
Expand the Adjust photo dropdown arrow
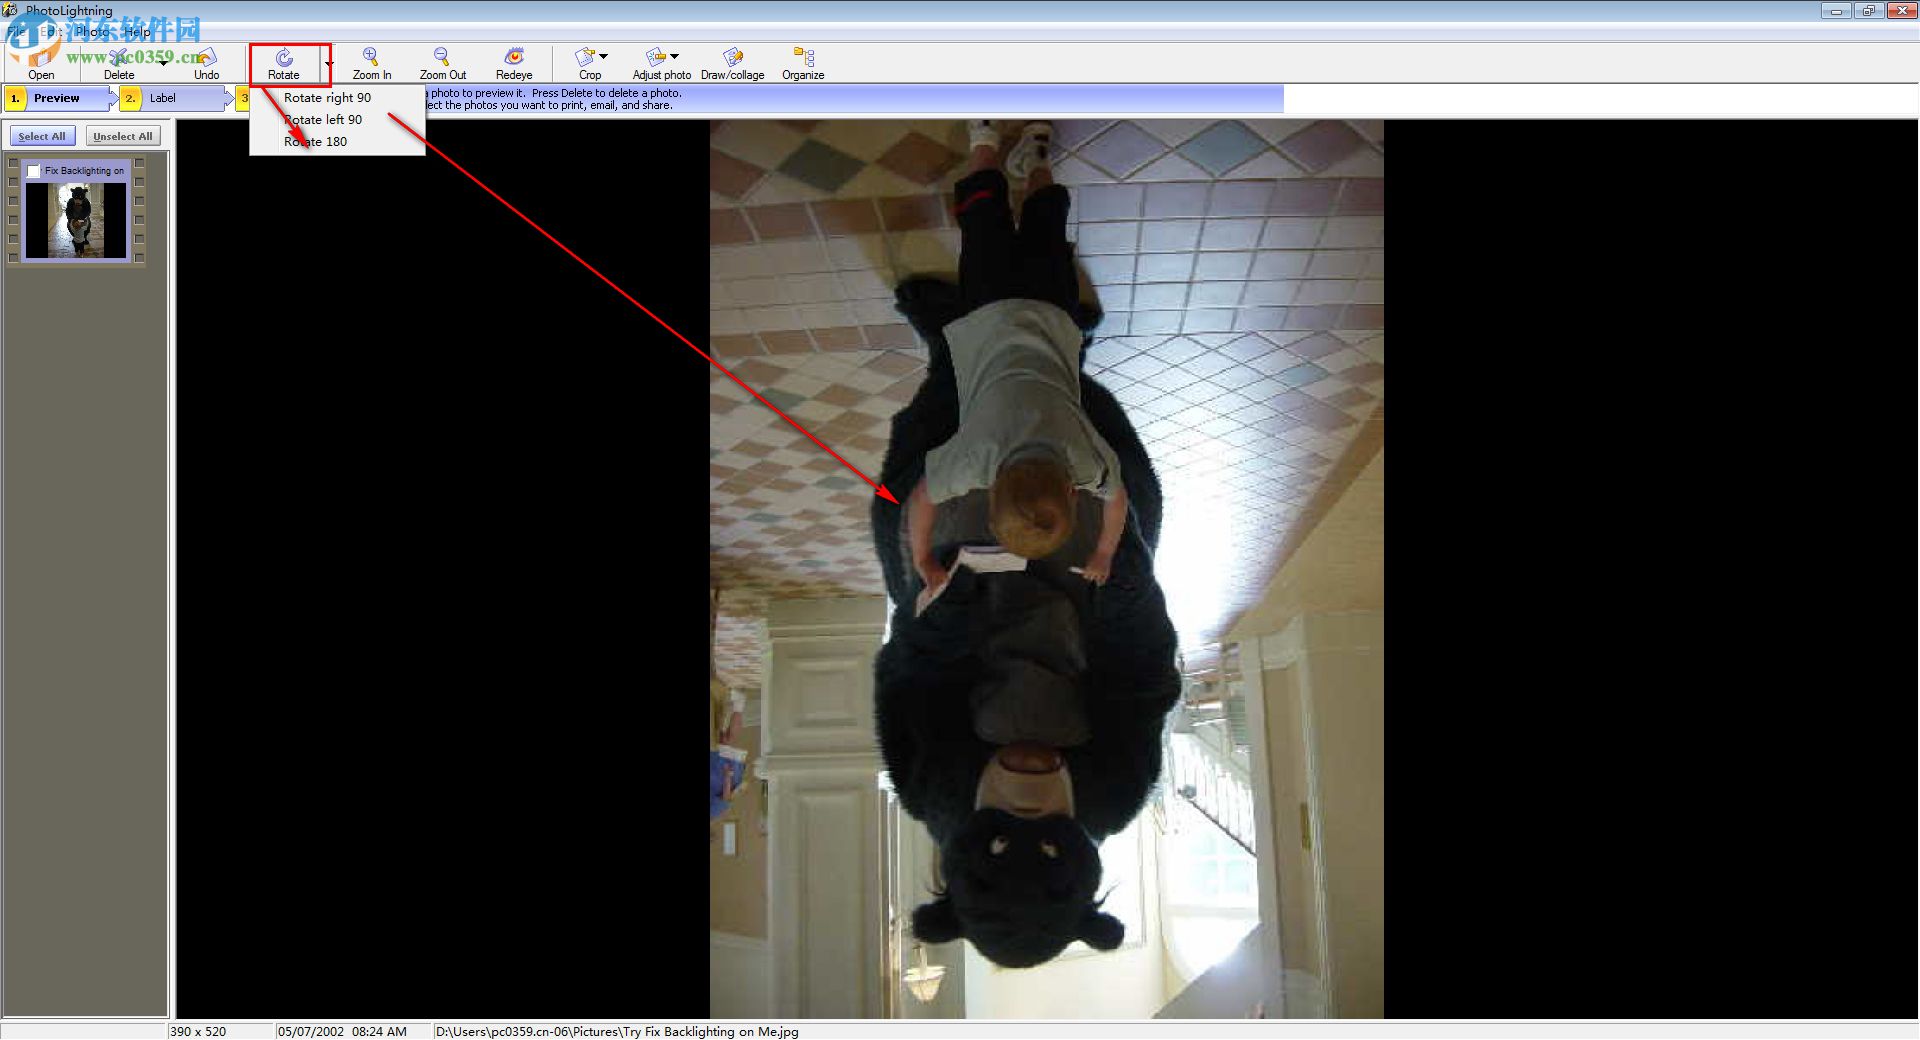674,56
